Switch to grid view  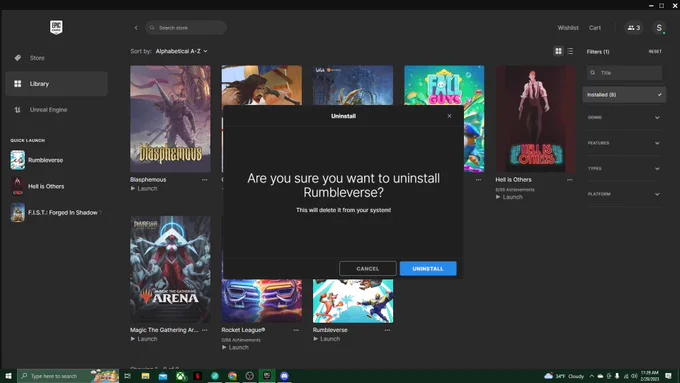click(558, 51)
